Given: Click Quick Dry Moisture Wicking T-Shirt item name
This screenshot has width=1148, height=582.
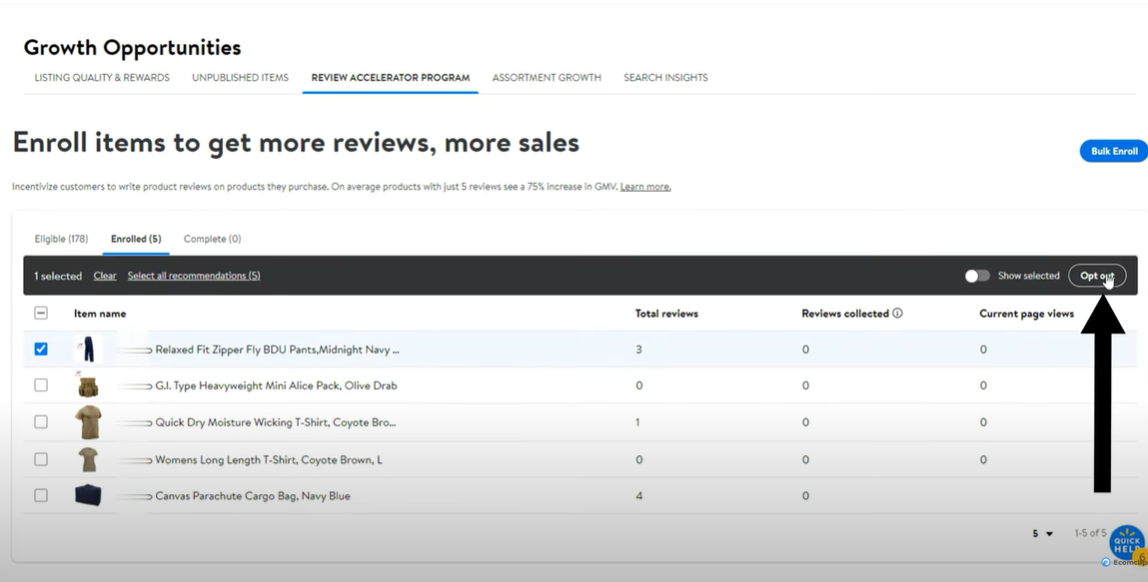Looking at the screenshot, I should (x=275, y=422).
